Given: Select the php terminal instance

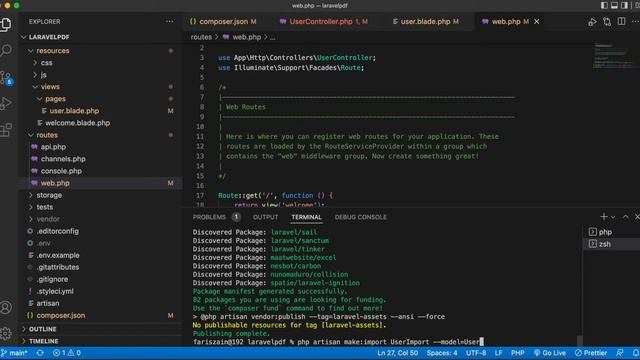Looking at the screenshot, I should click(x=611, y=232).
